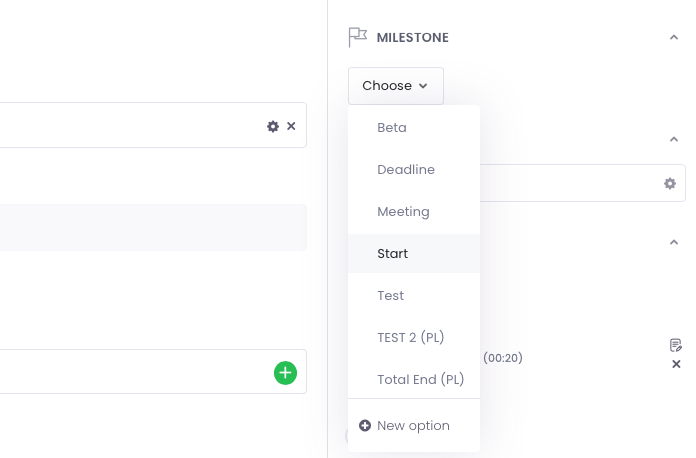Remove item with X beside left gear
The image size is (696, 458).
point(291,126)
